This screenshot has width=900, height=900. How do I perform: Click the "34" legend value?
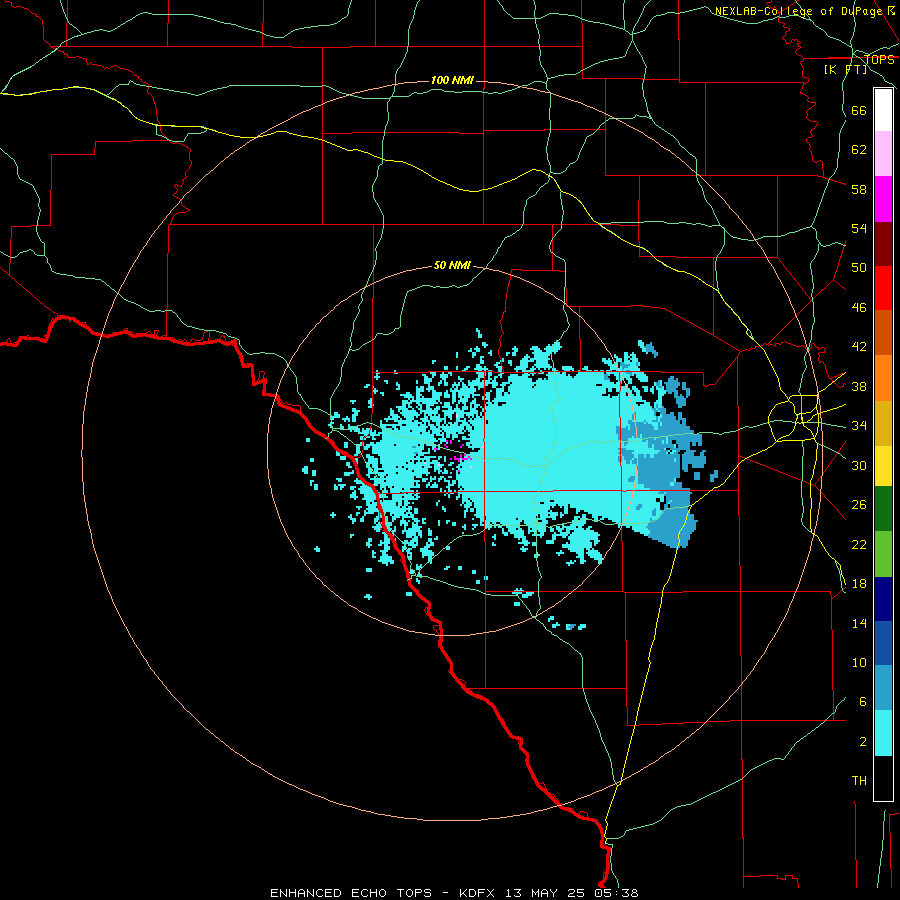pyautogui.click(x=859, y=426)
